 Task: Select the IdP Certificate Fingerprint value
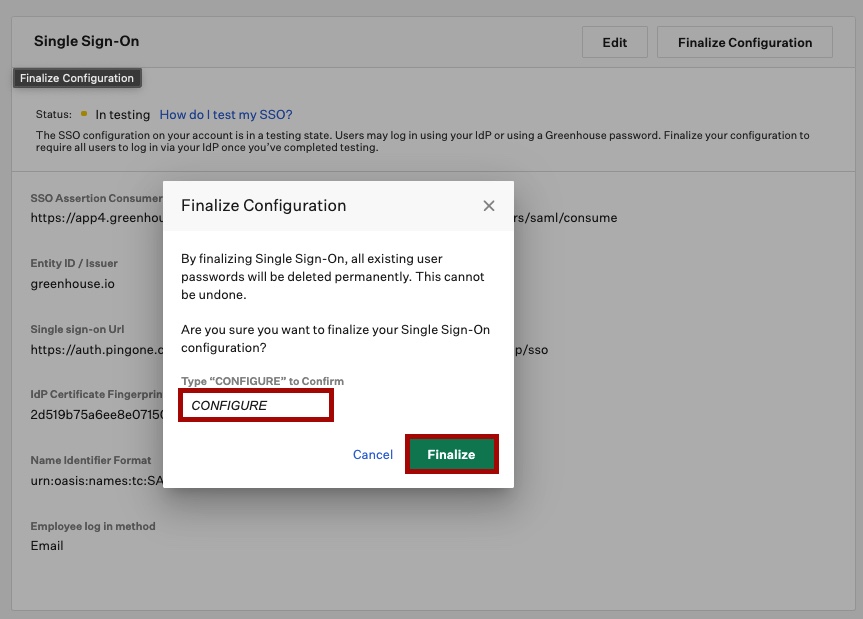coord(95,414)
